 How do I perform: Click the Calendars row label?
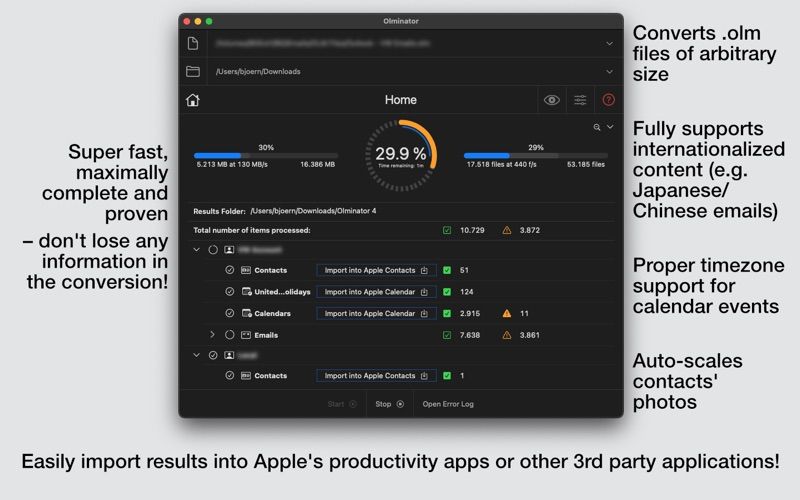(272, 313)
